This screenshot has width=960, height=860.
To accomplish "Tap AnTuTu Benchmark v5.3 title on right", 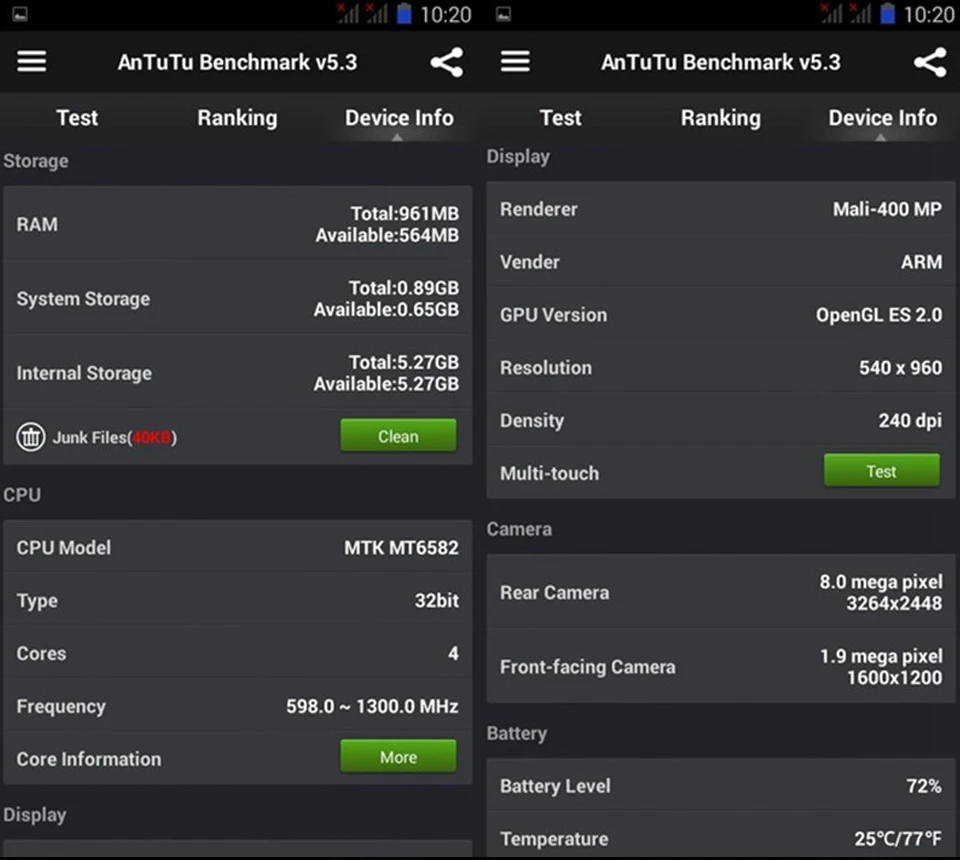I will pos(721,62).
